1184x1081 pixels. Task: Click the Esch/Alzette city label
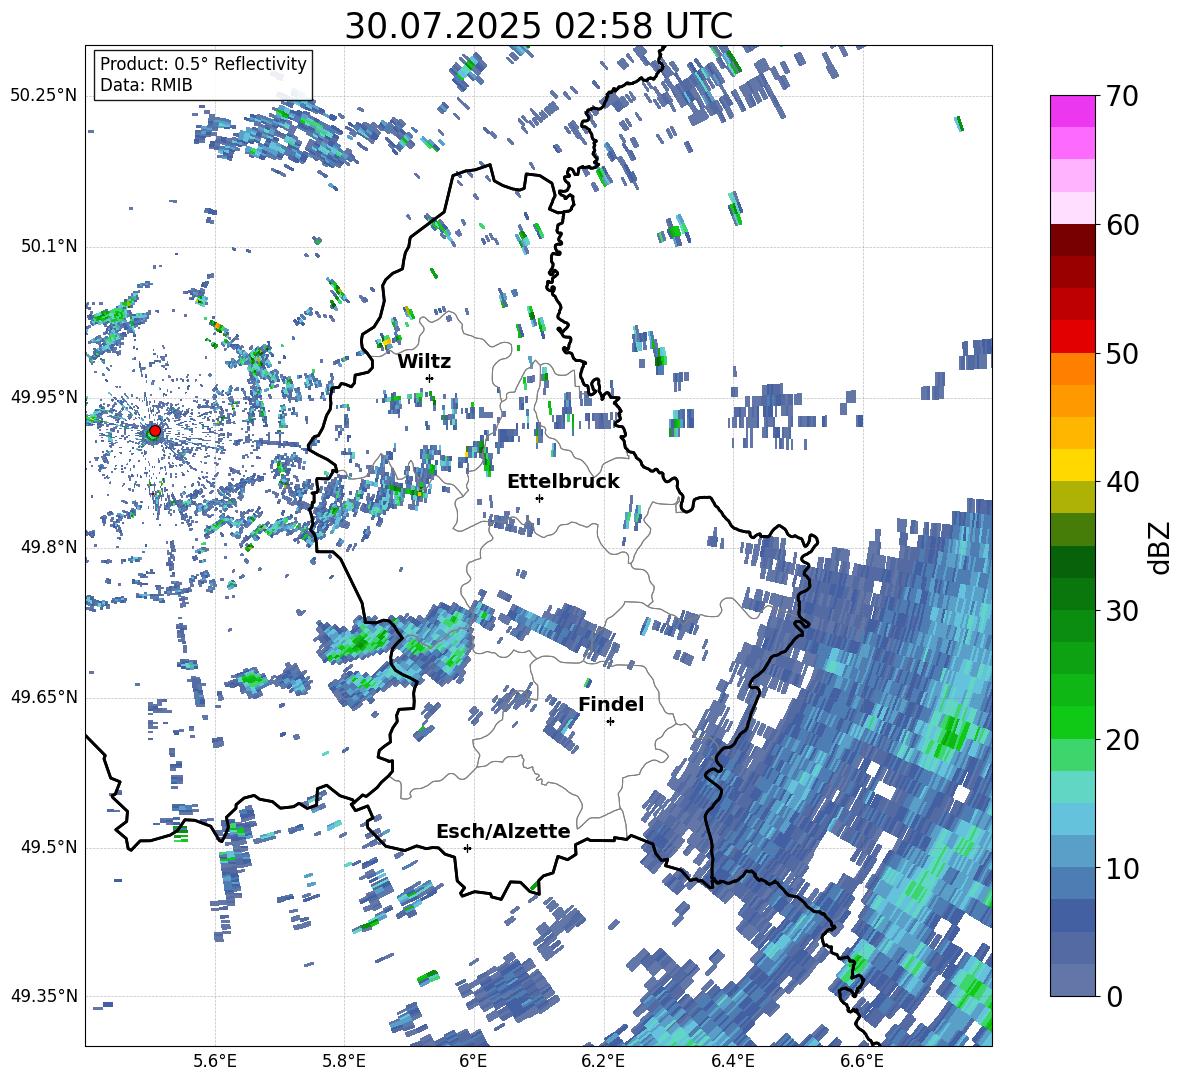(503, 831)
